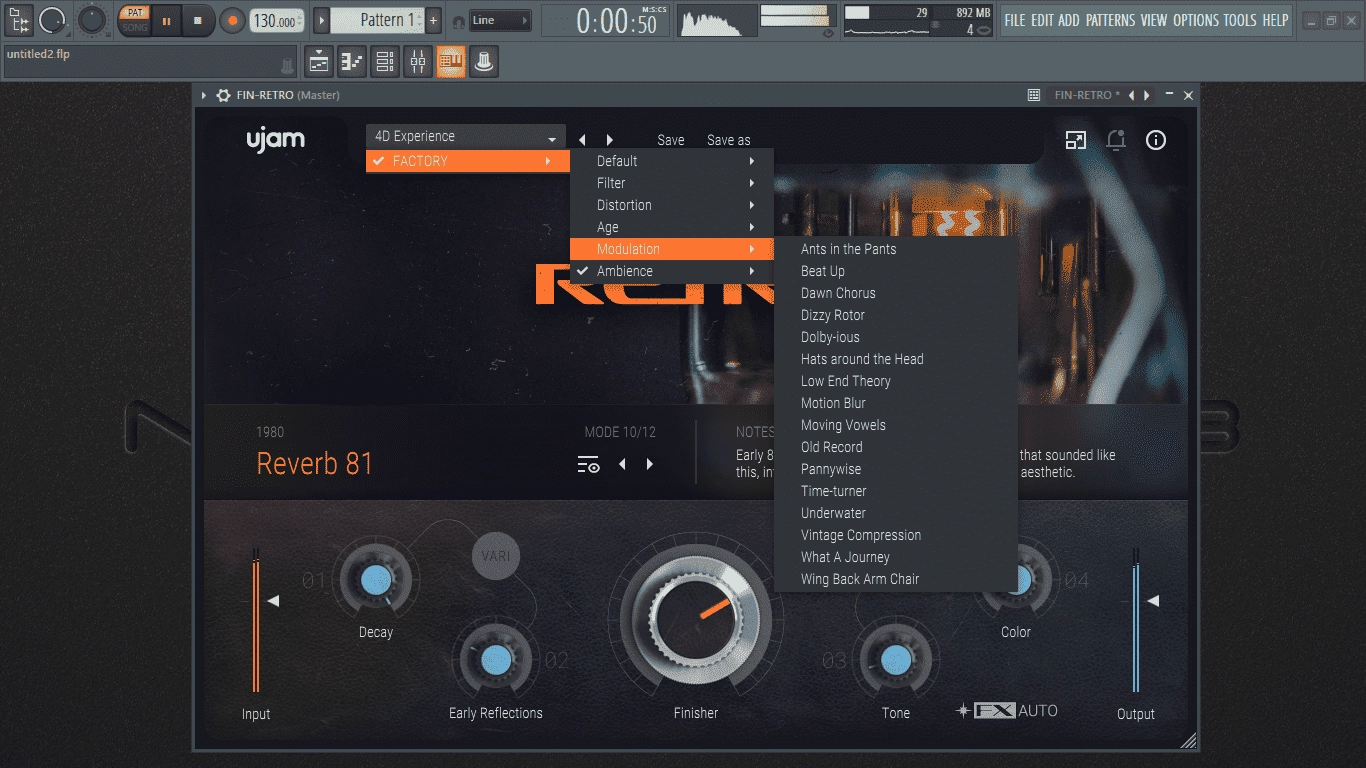Click the Save button
The height and width of the screenshot is (768, 1366).
point(671,140)
